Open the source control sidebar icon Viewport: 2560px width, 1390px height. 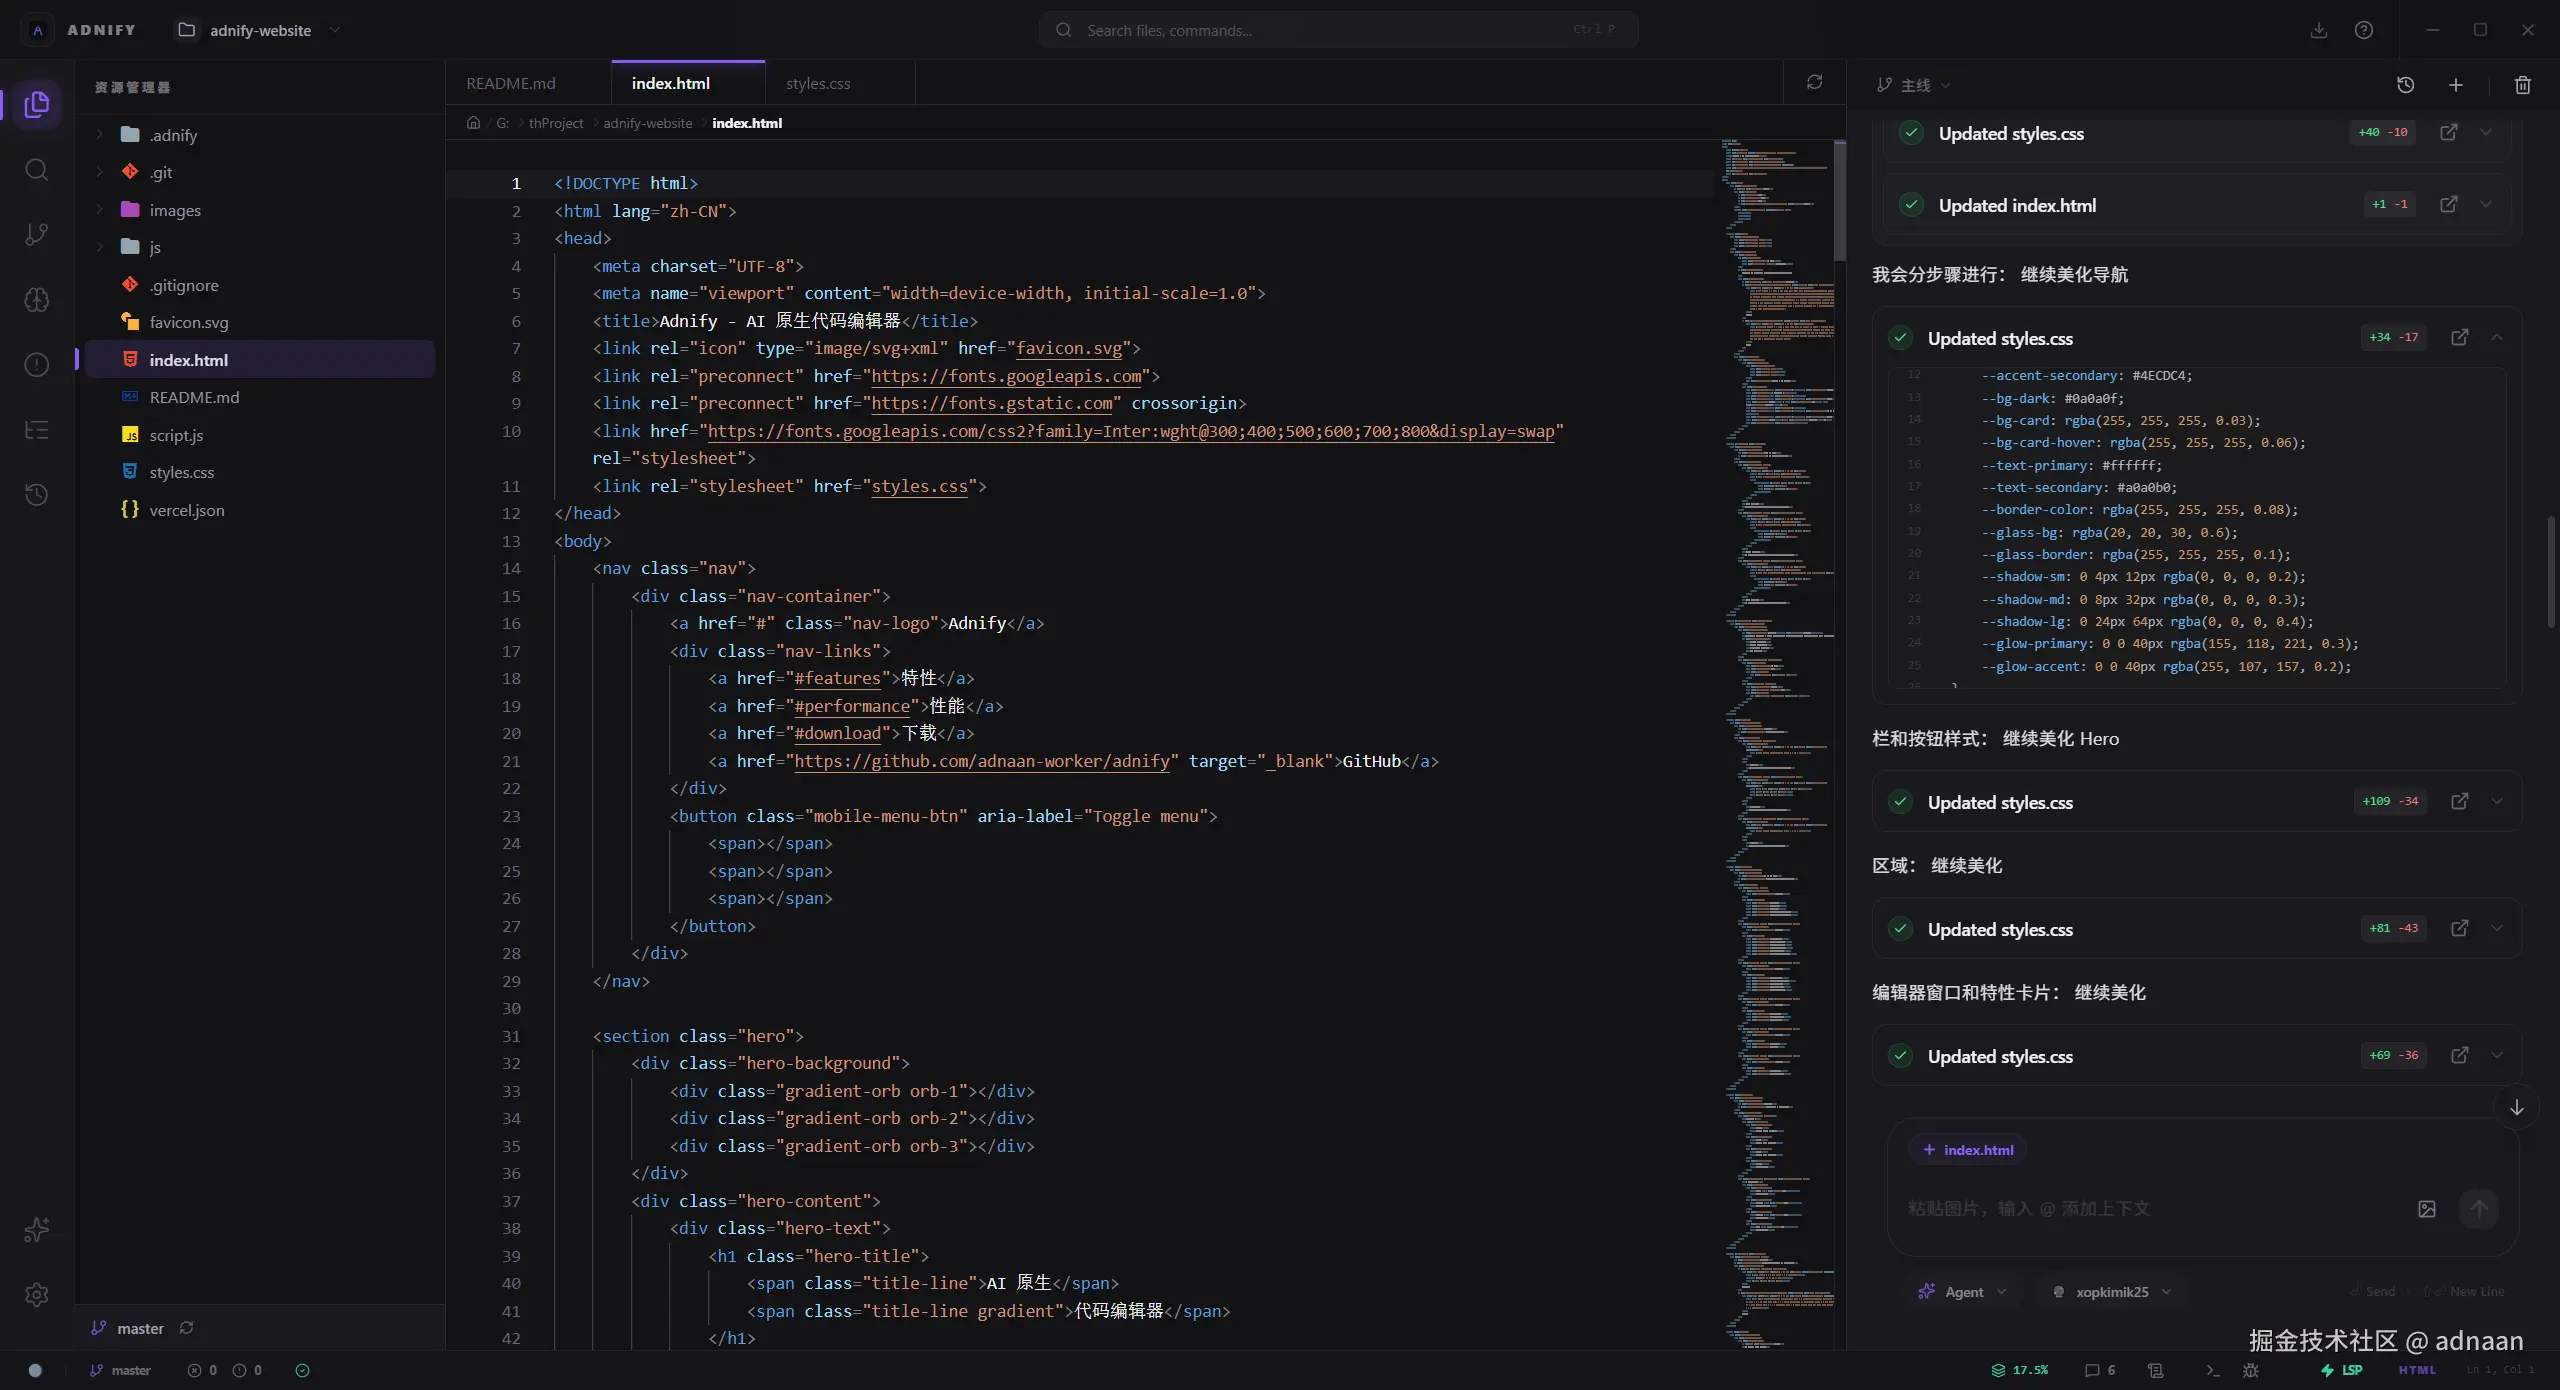click(x=36, y=235)
